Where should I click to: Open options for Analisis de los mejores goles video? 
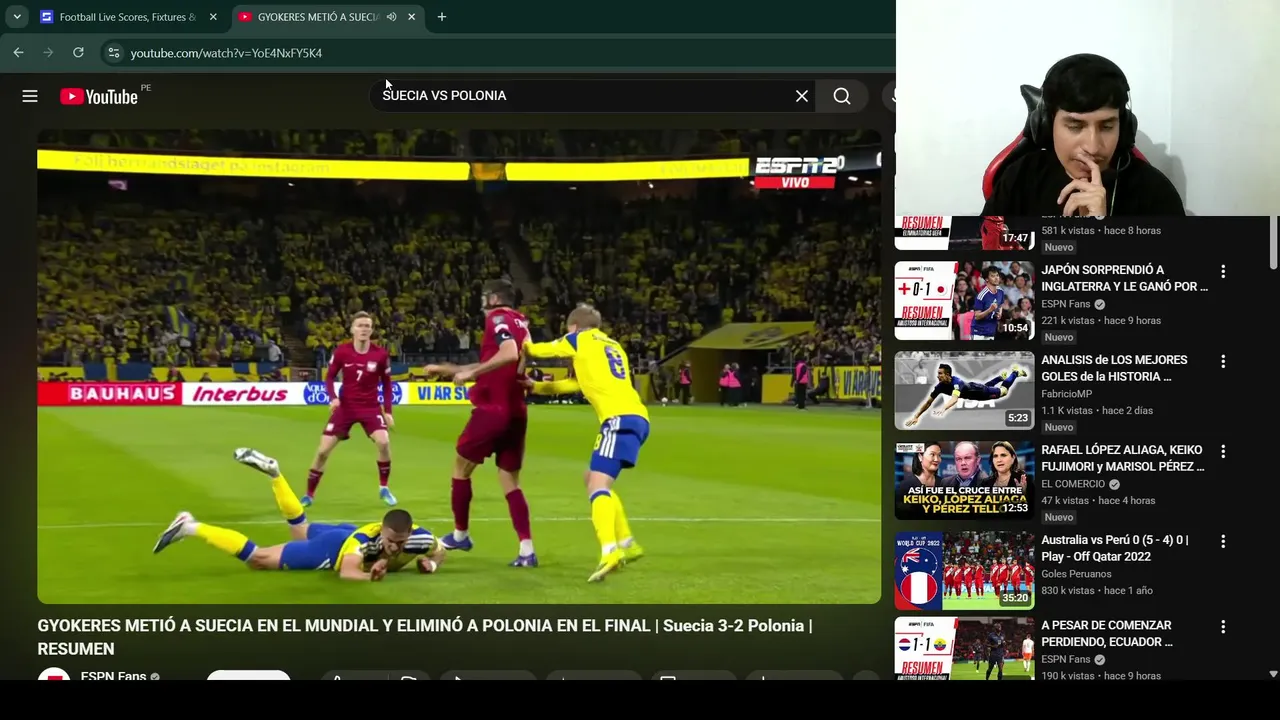[1222, 362]
